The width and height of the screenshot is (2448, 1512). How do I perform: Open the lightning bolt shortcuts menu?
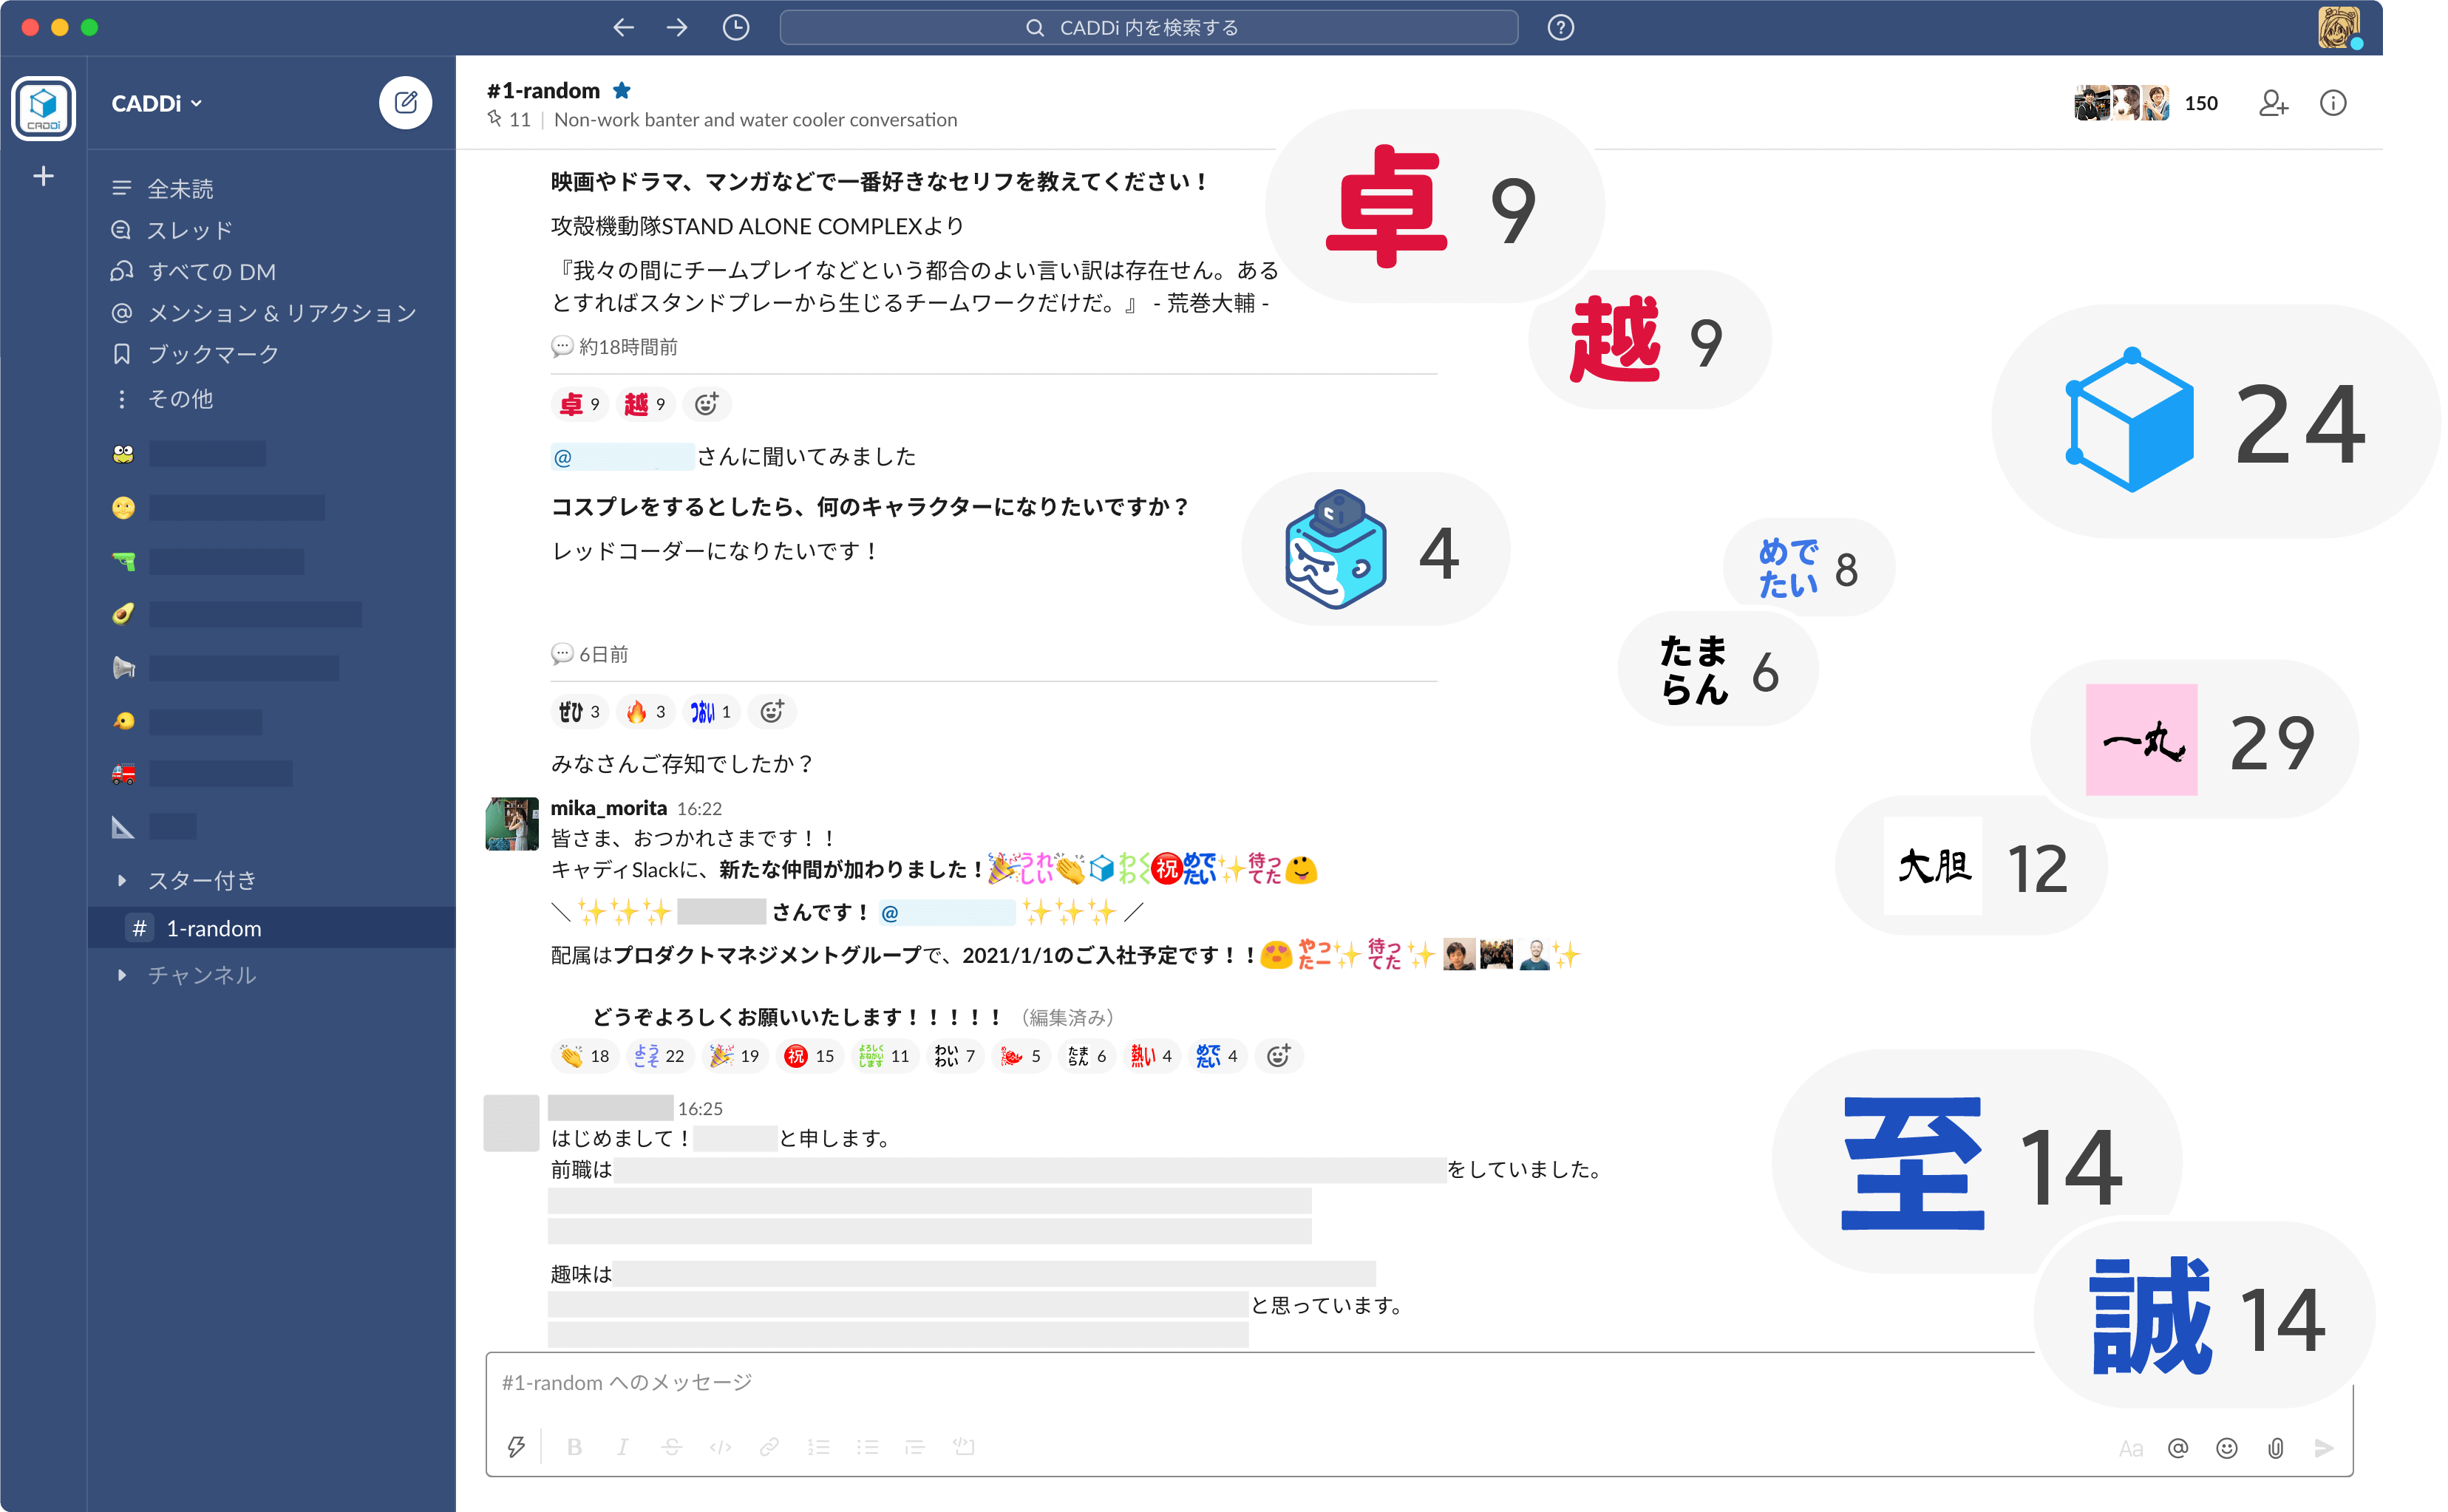pyautogui.click(x=516, y=1447)
